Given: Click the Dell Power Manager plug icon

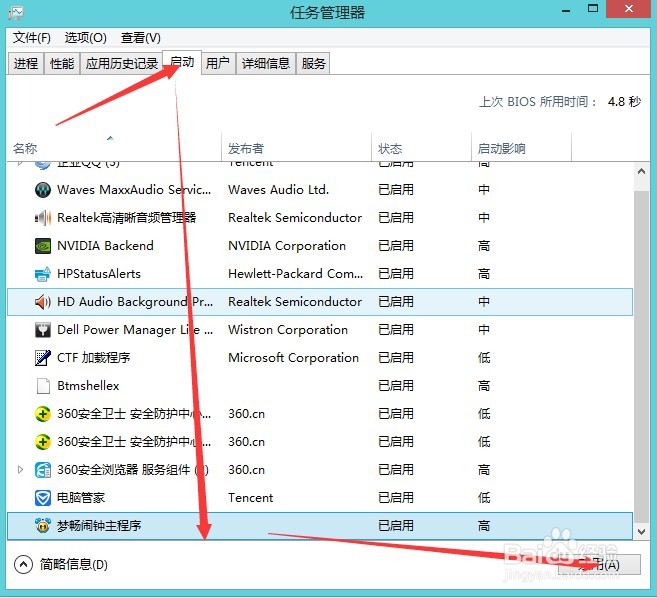Looking at the screenshot, I should click(x=43, y=330).
